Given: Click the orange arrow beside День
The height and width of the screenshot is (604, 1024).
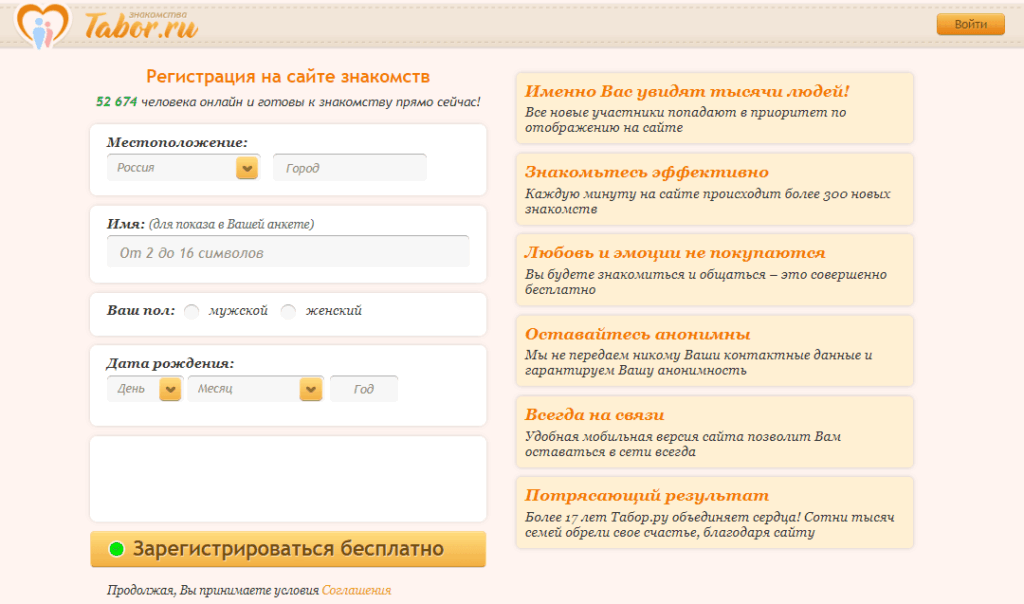Looking at the screenshot, I should tap(170, 389).
